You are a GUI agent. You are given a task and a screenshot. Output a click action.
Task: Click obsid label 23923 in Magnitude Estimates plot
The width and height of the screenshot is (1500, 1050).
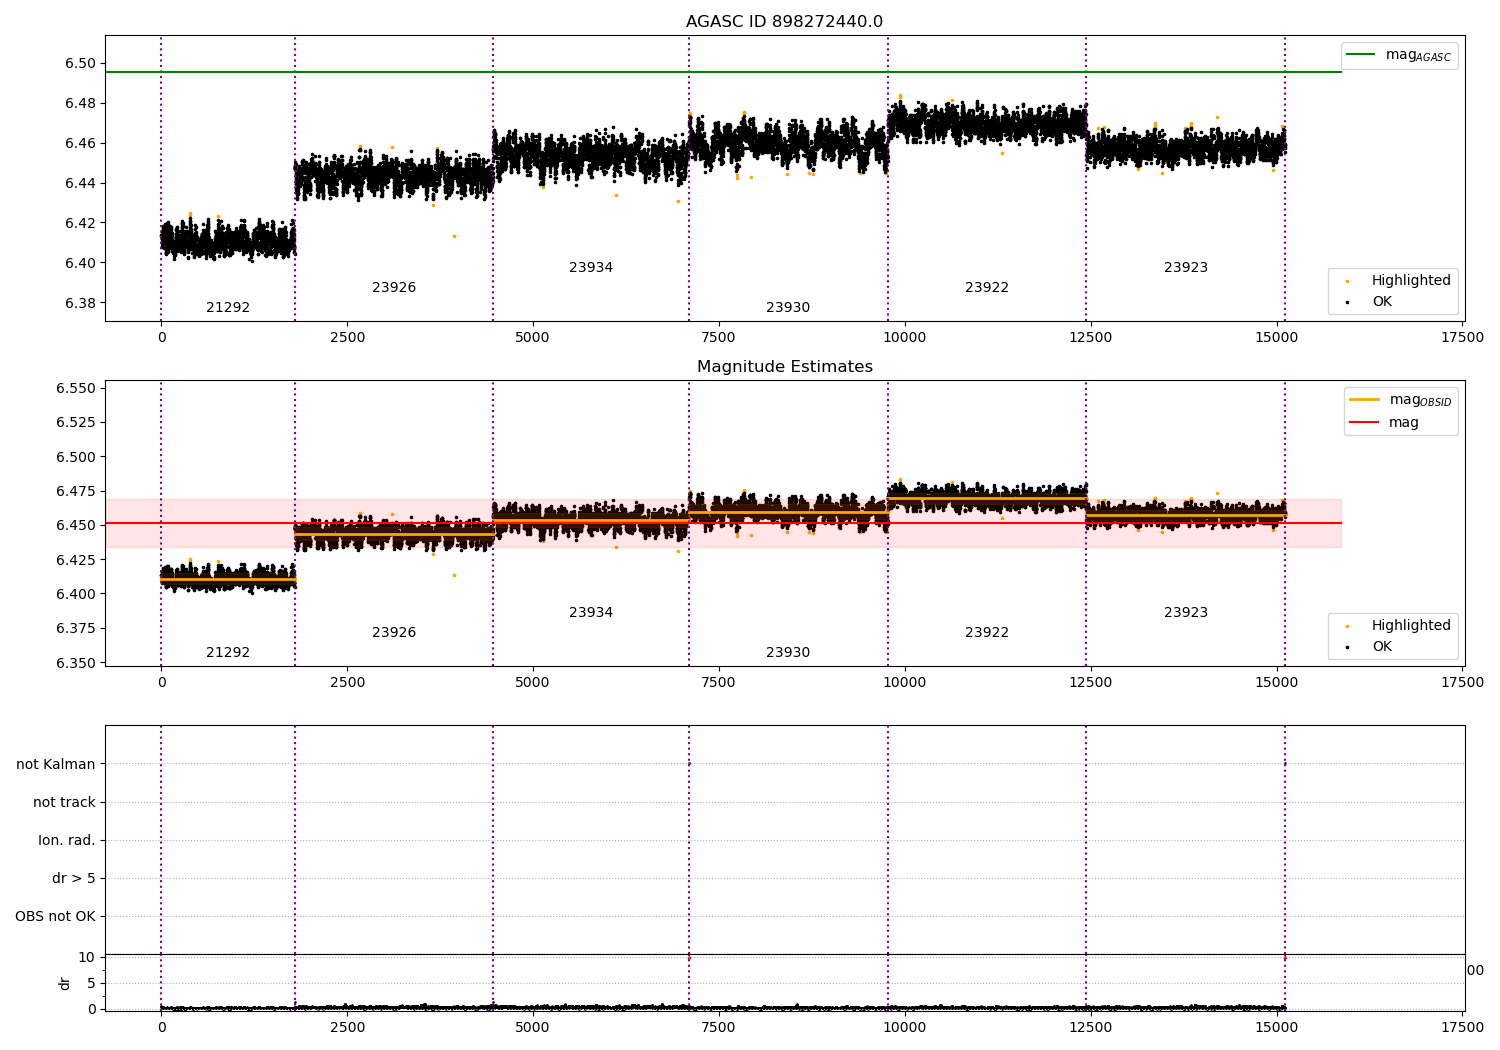point(1186,613)
